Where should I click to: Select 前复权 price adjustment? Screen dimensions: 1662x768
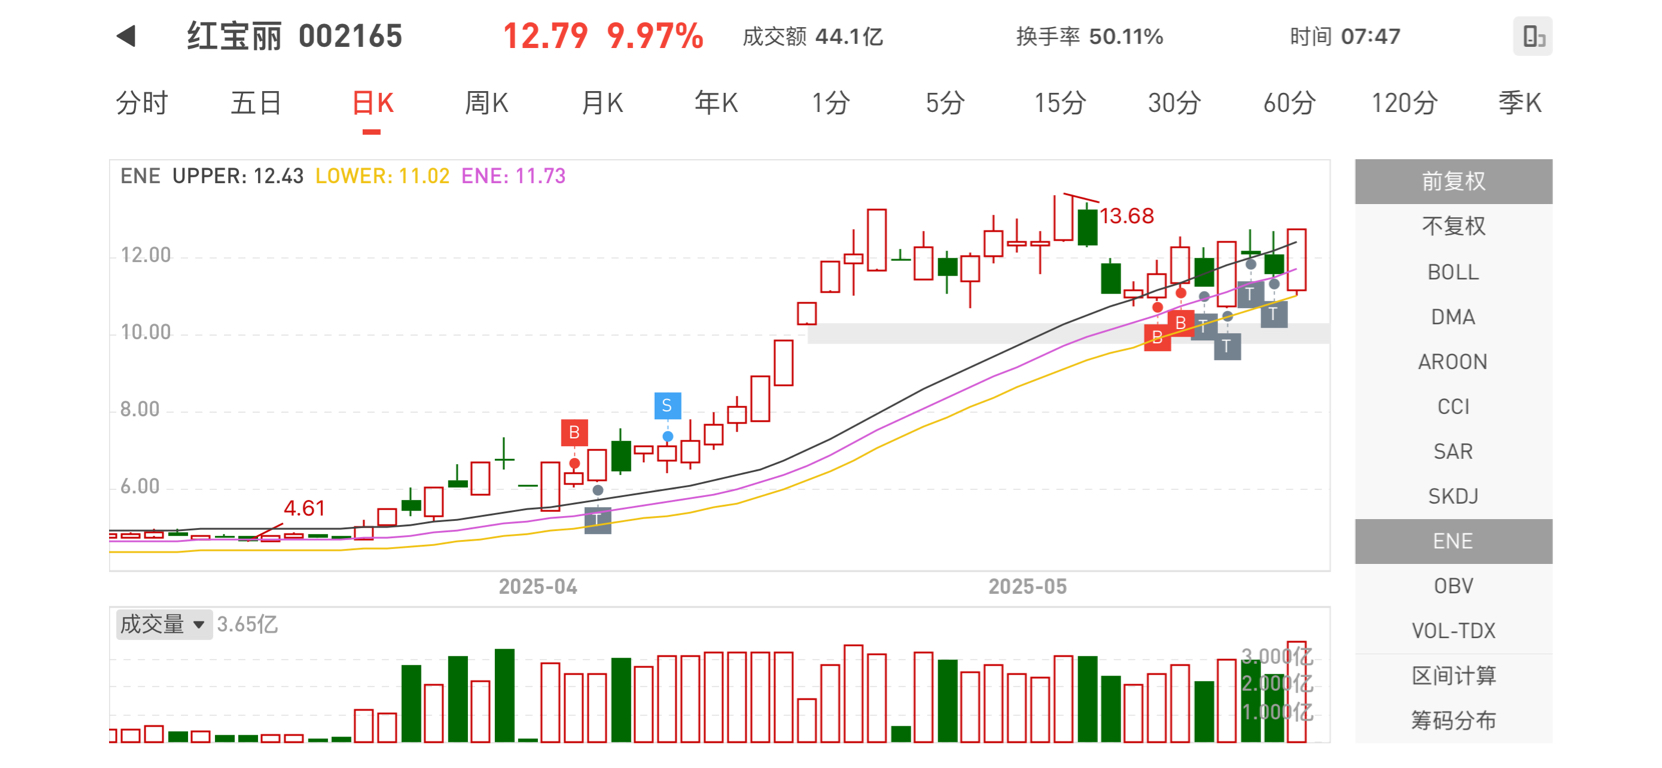point(1454,181)
